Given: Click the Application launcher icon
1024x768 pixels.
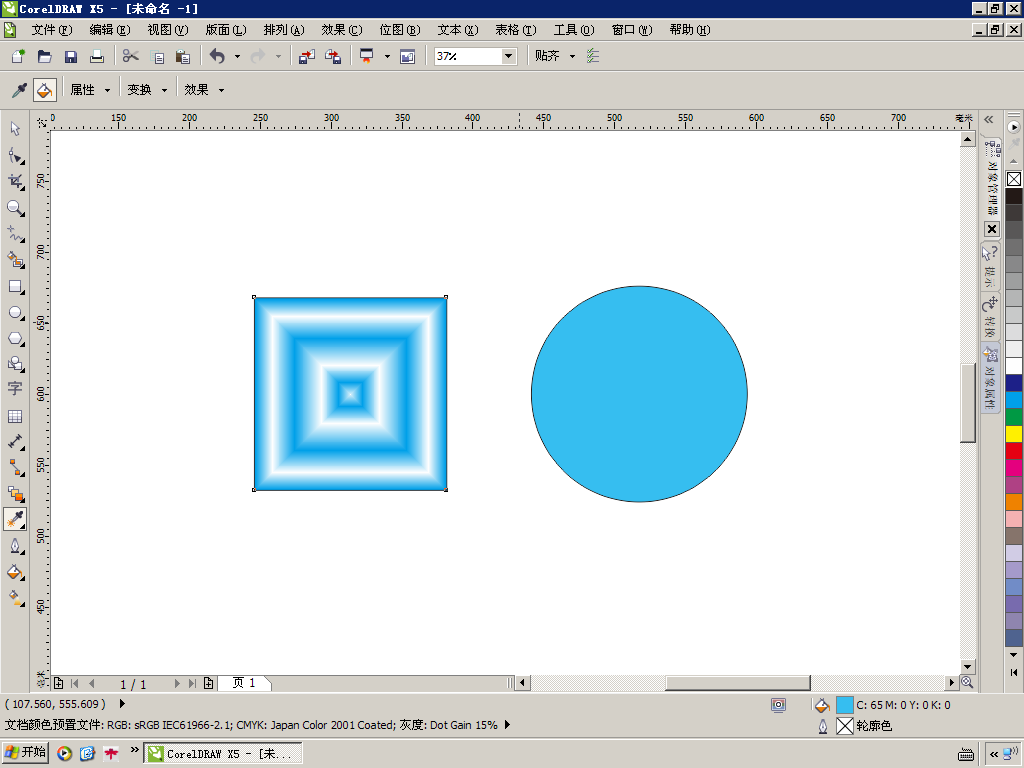Looking at the screenshot, I should (x=366, y=56).
